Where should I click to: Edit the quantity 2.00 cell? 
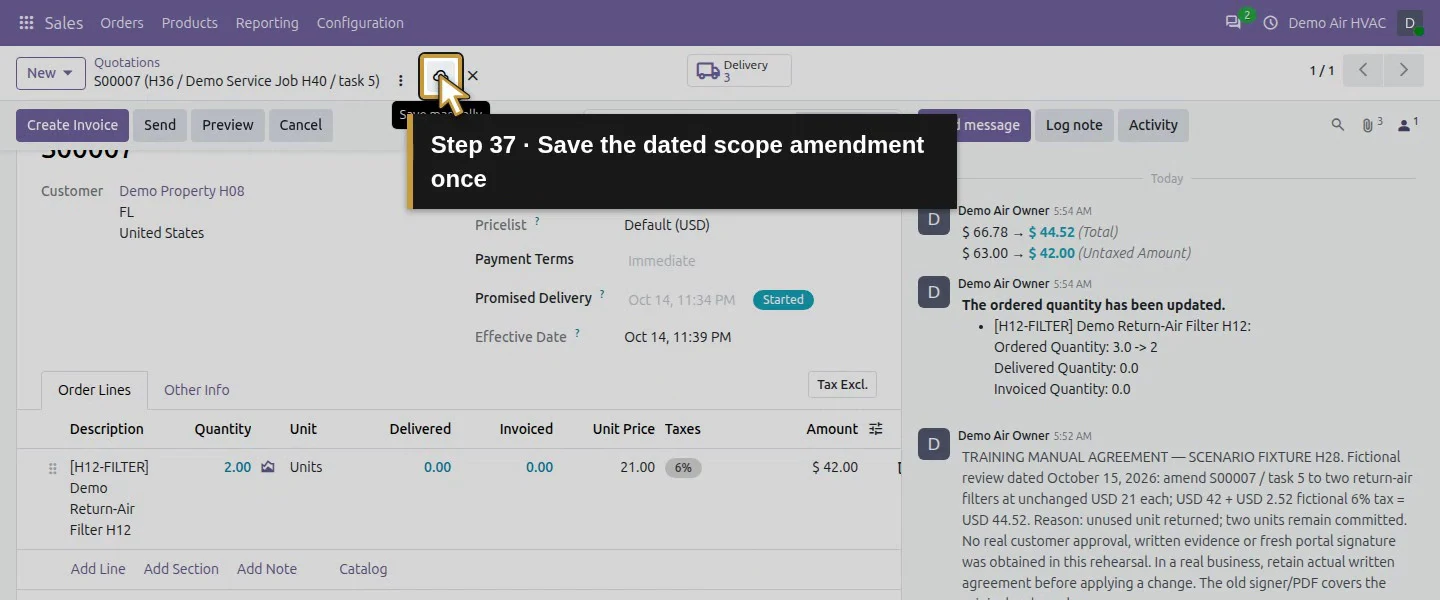click(238, 467)
